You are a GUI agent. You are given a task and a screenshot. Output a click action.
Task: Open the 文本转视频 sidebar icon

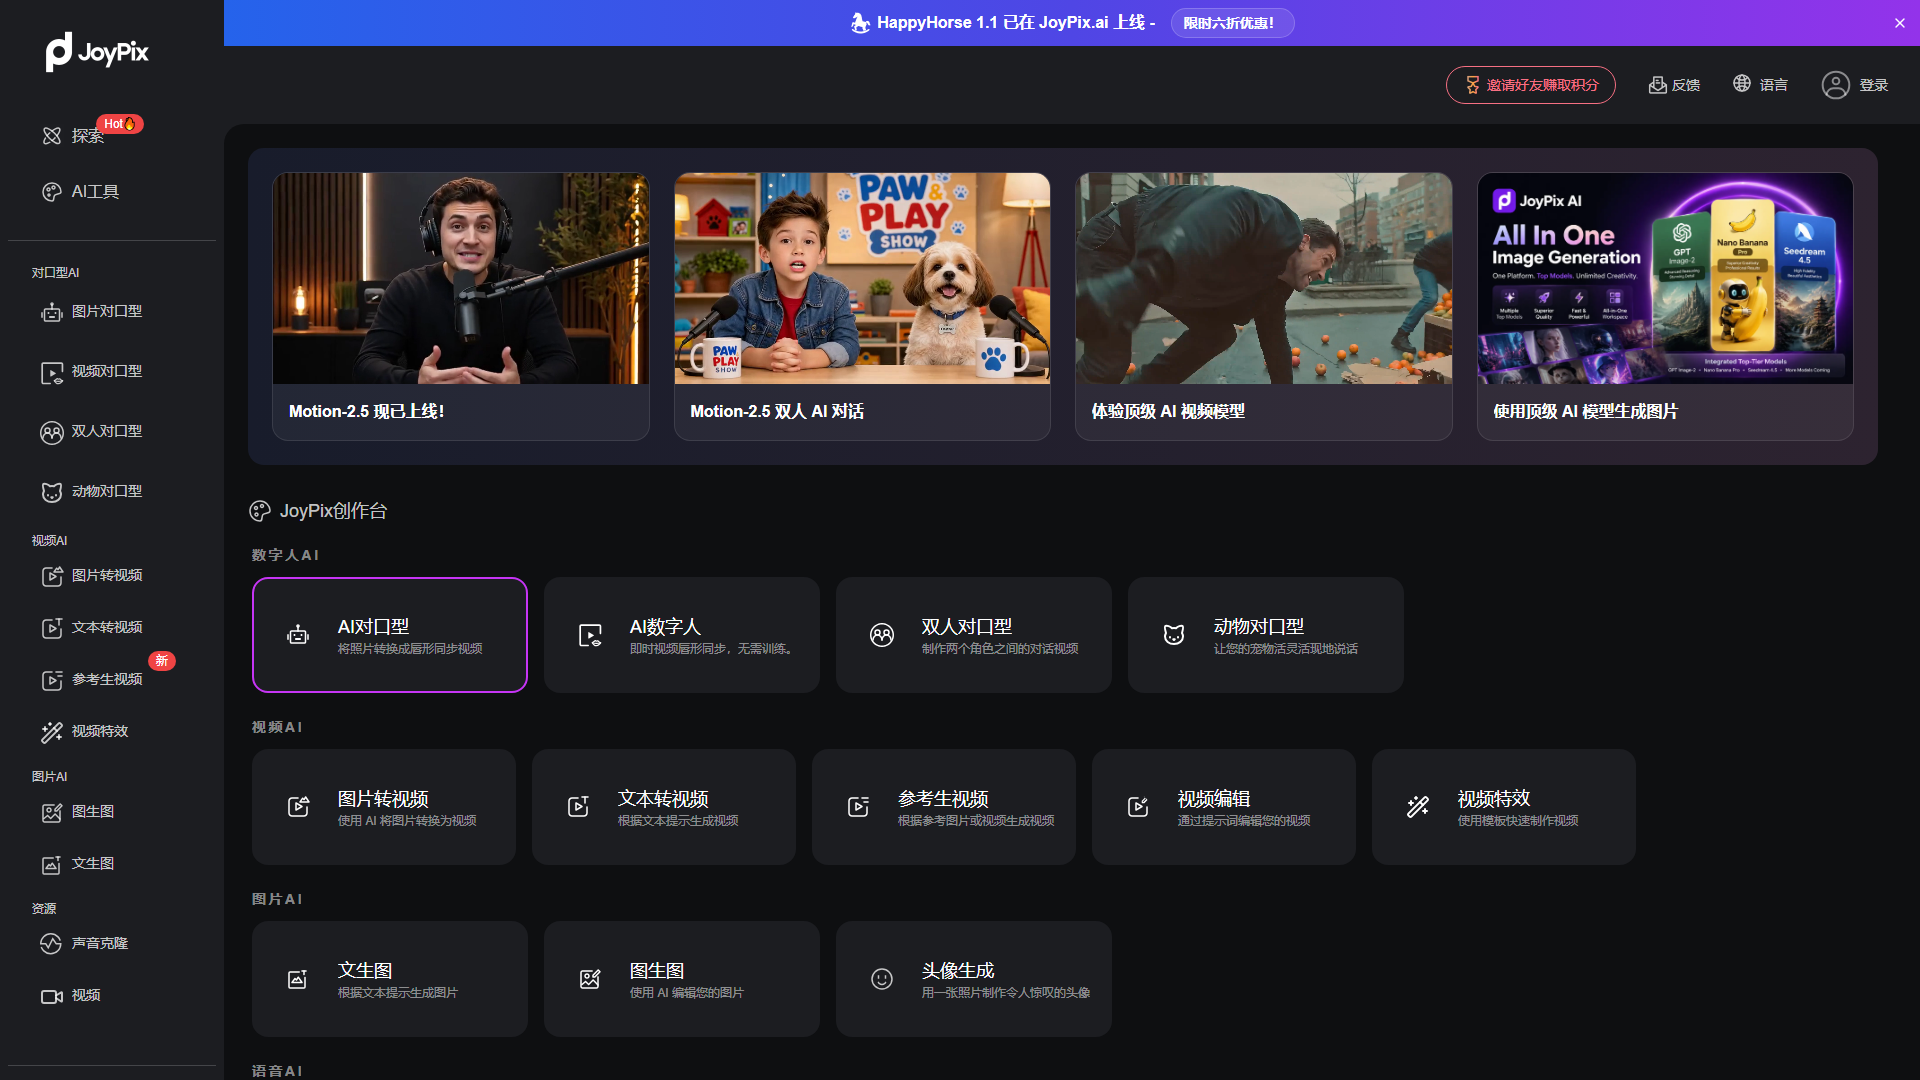pos(52,628)
